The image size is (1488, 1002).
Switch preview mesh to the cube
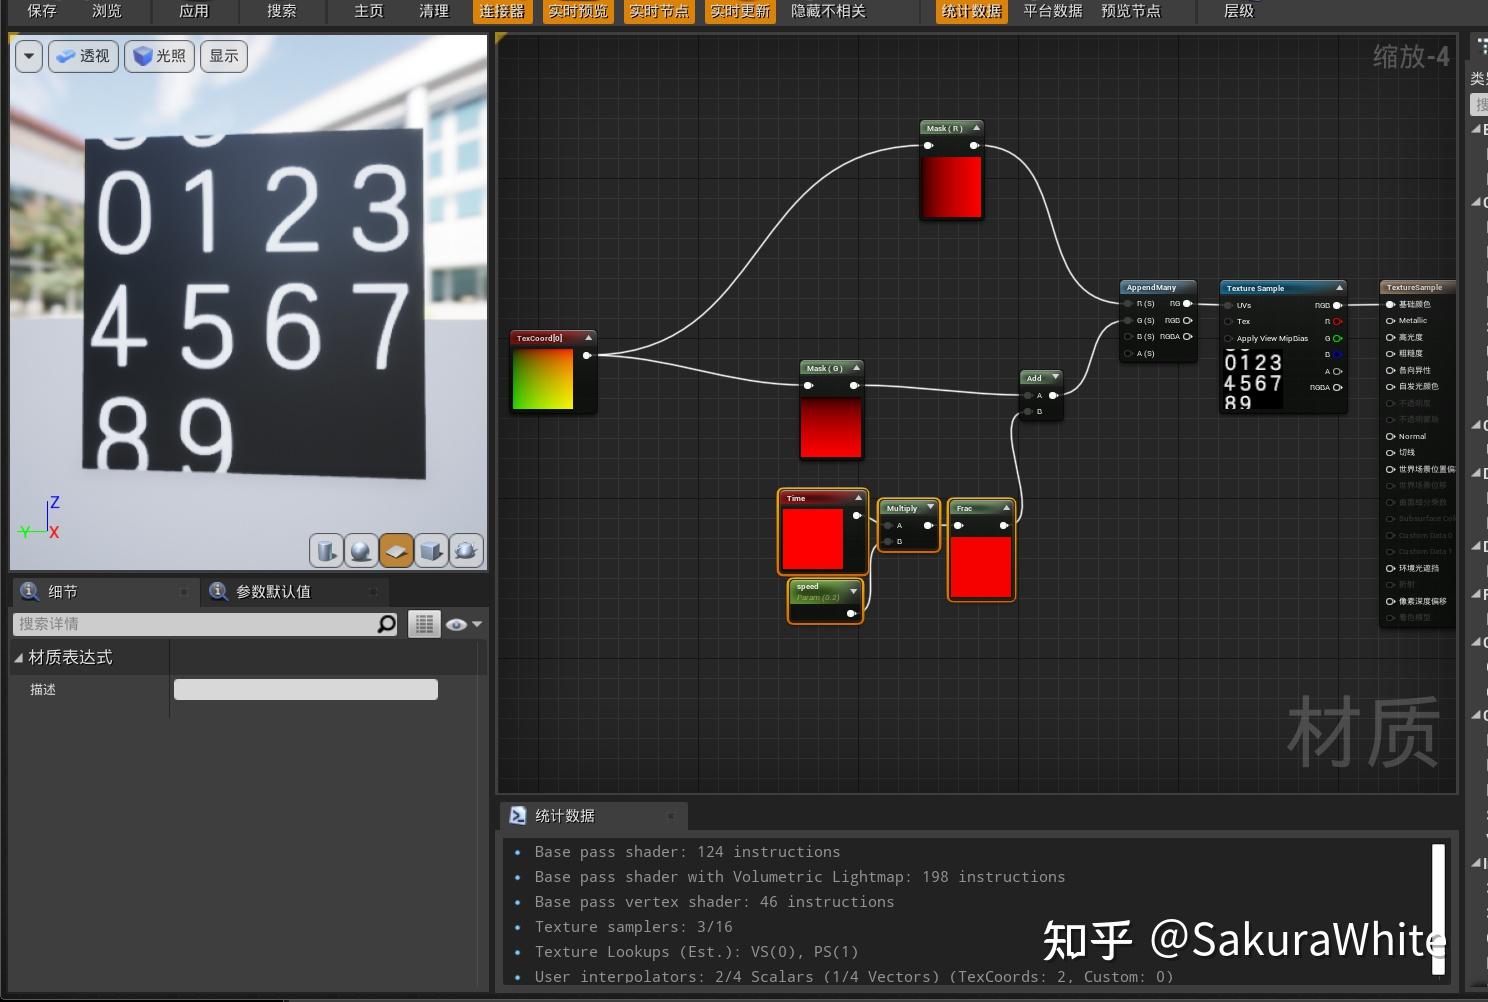click(x=431, y=550)
